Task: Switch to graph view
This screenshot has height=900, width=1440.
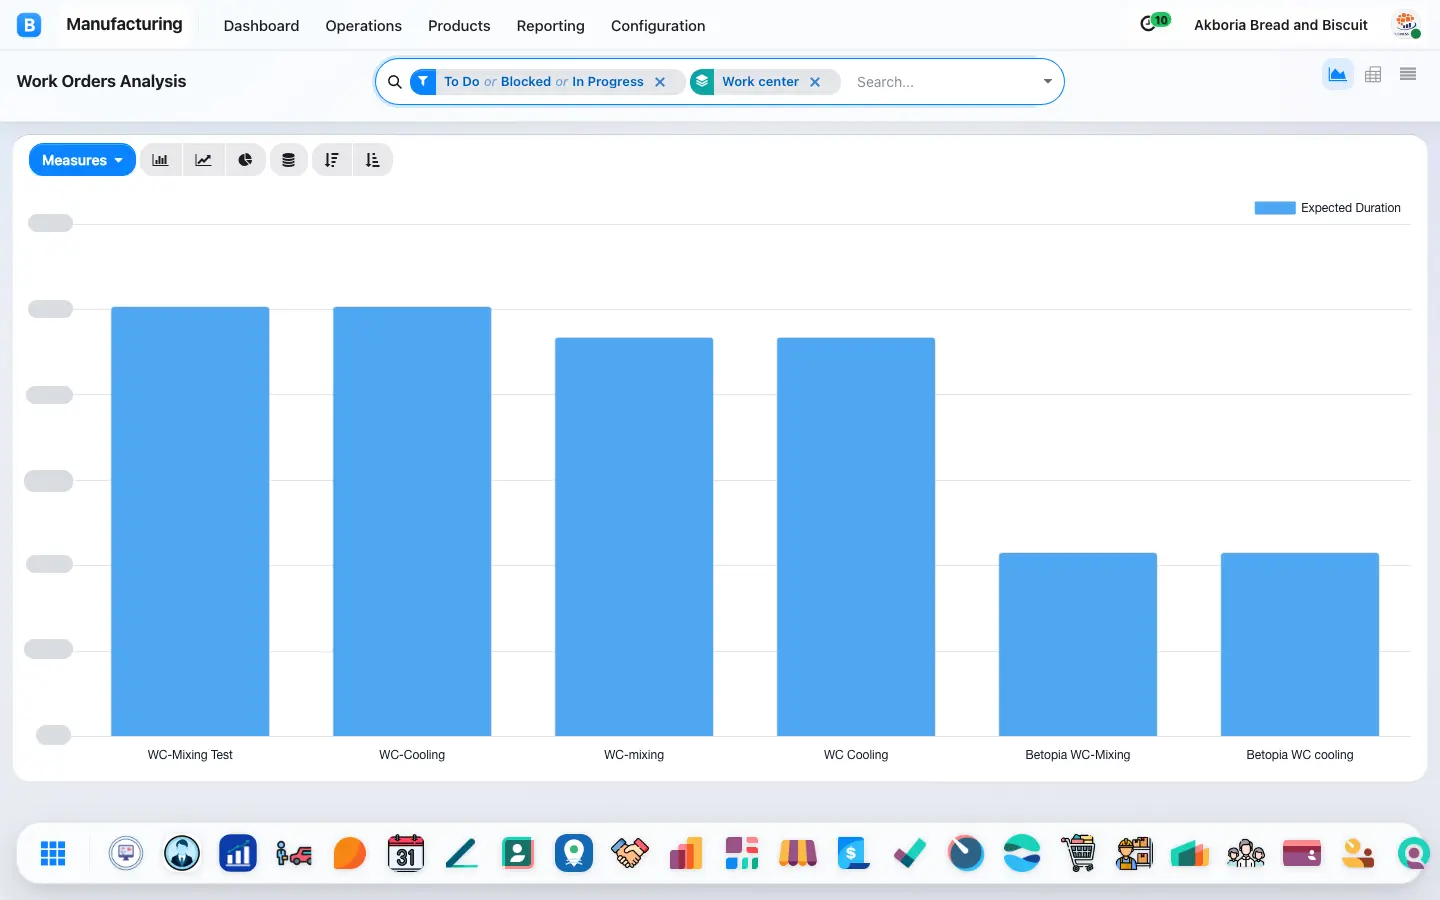Action: pyautogui.click(x=1337, y=75)
